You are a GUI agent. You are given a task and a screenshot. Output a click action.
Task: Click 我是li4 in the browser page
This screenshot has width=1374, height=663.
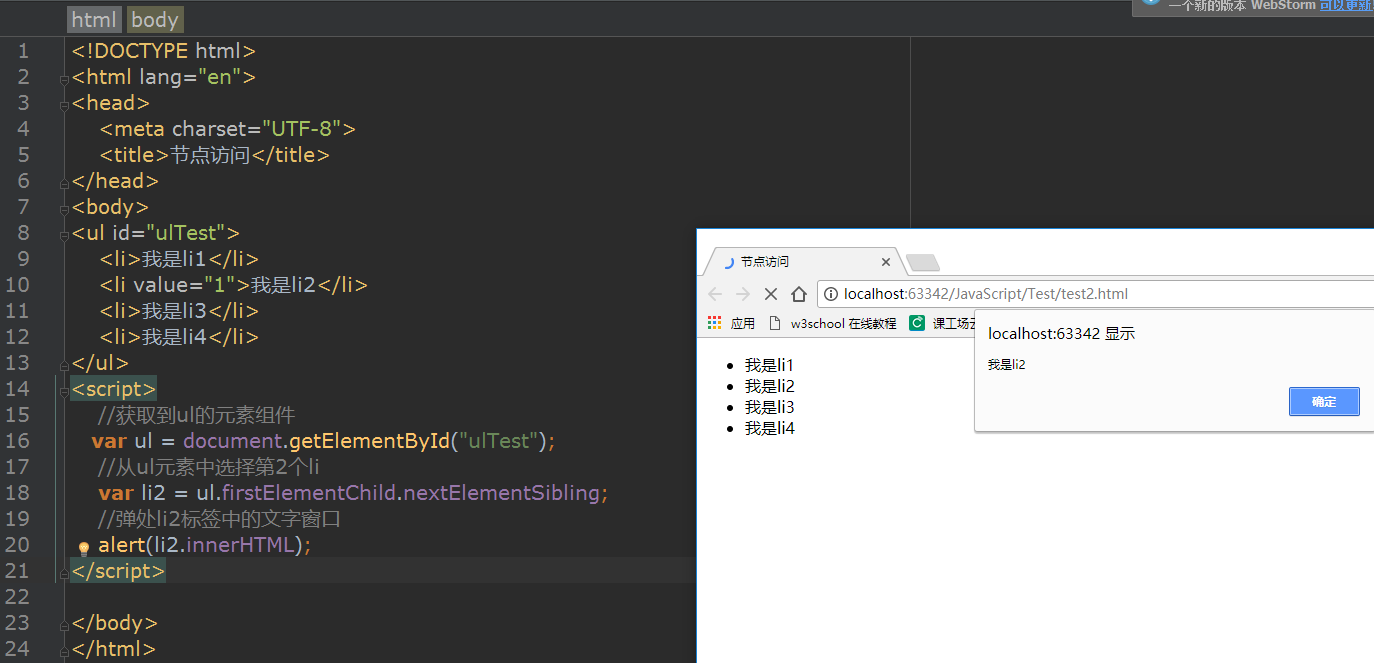(x=769, y=428)
